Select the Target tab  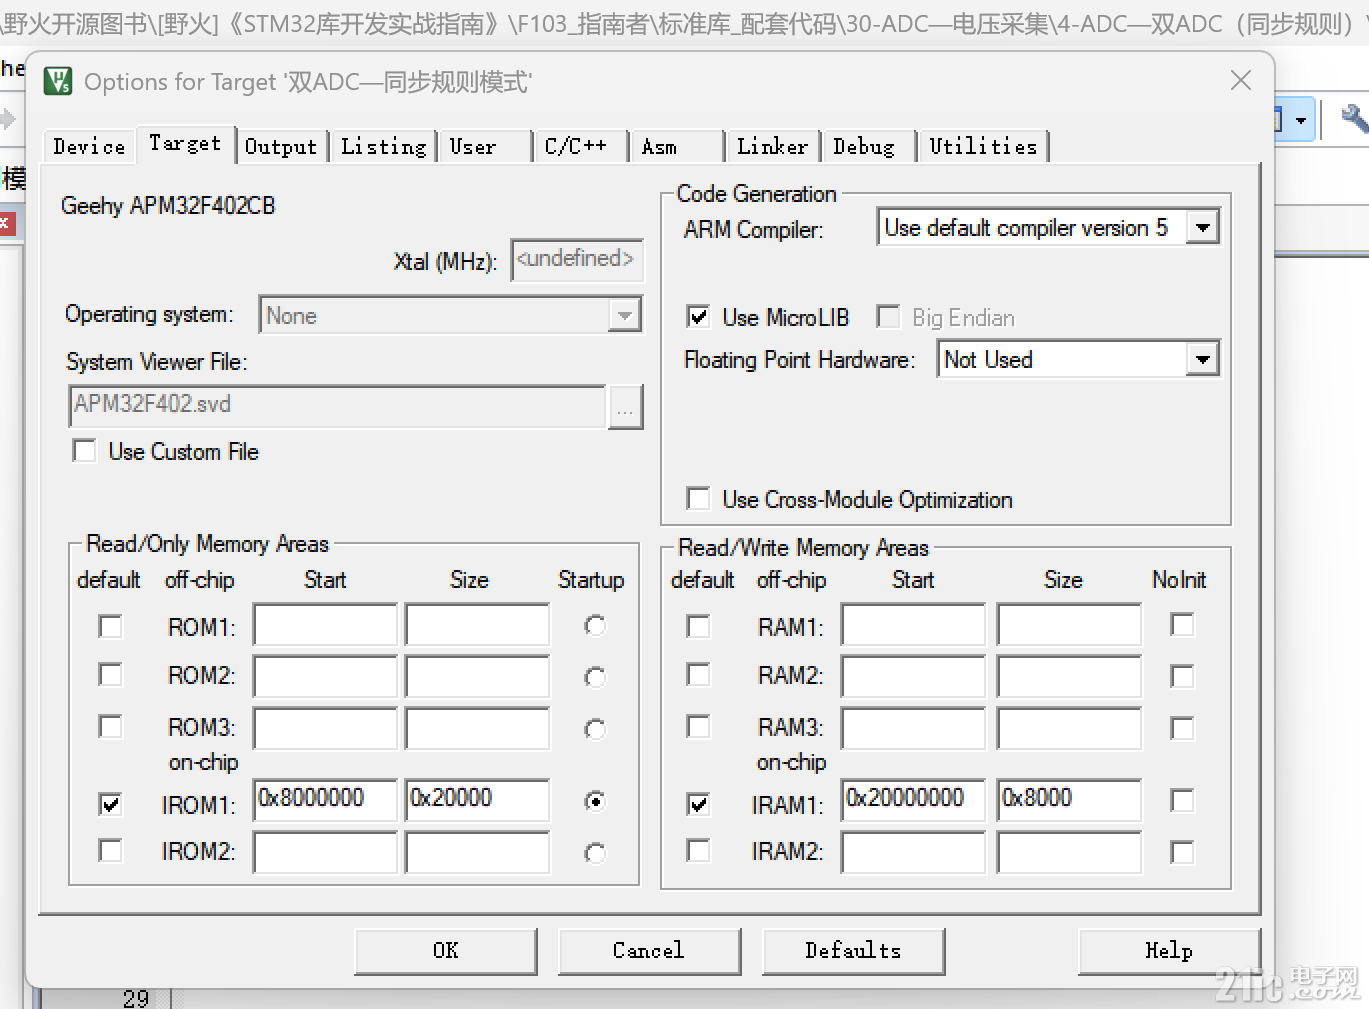[185, 143]
